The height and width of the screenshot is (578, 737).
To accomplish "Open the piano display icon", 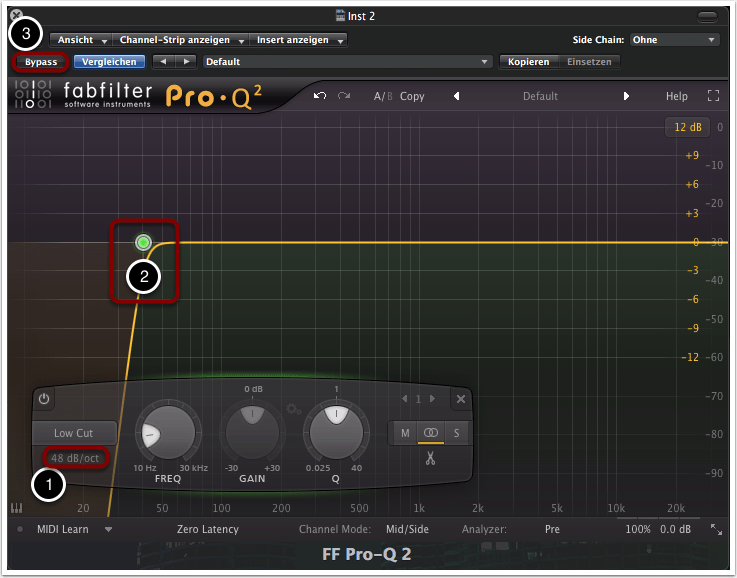I will (17, 508).
